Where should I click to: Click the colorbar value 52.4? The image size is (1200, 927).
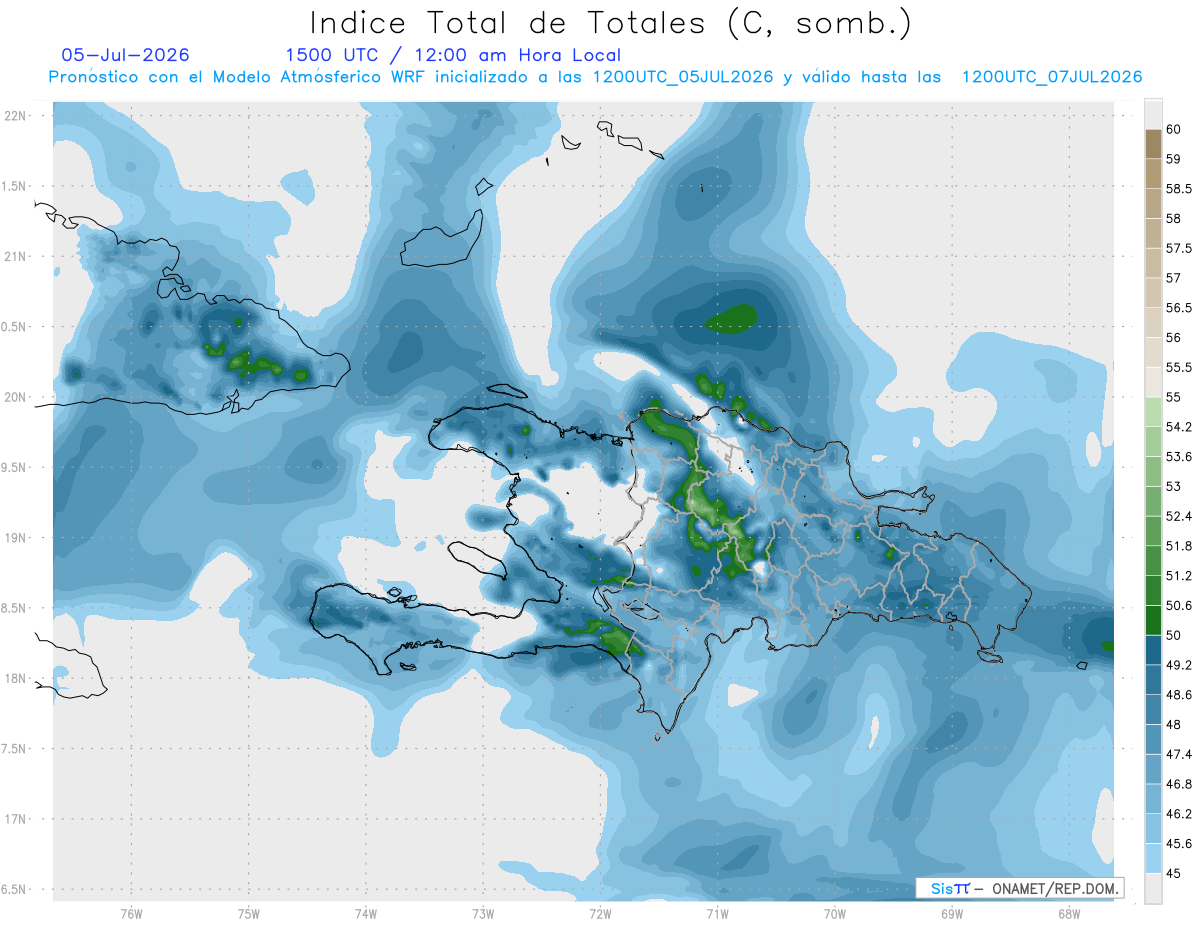(x=1179, y=516)
